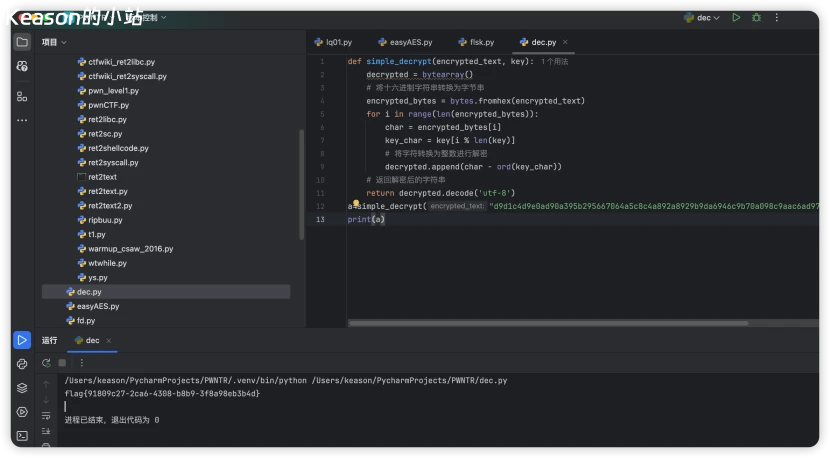Open the Python Packages tool window icon
The image size is (830, 458).
(22, 388)
